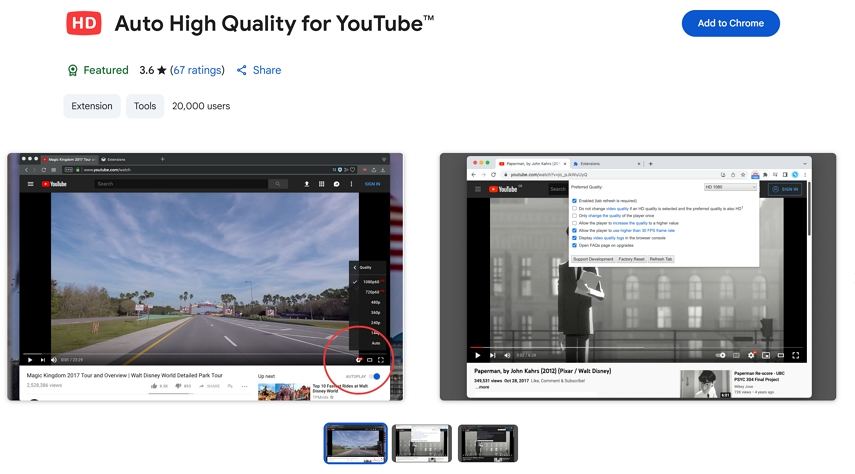Open the Magic Kingdom screenshot slide
This screenshot has width=855, height=474.
pos(206,277)
